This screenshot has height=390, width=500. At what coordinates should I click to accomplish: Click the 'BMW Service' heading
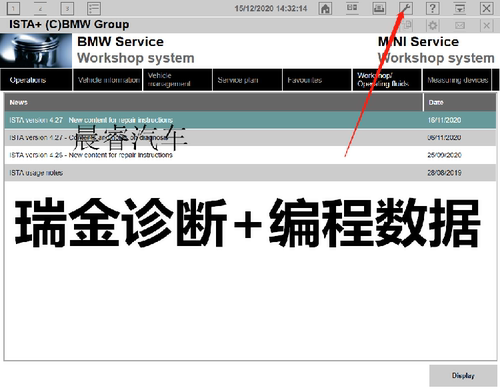click(120, 42)
